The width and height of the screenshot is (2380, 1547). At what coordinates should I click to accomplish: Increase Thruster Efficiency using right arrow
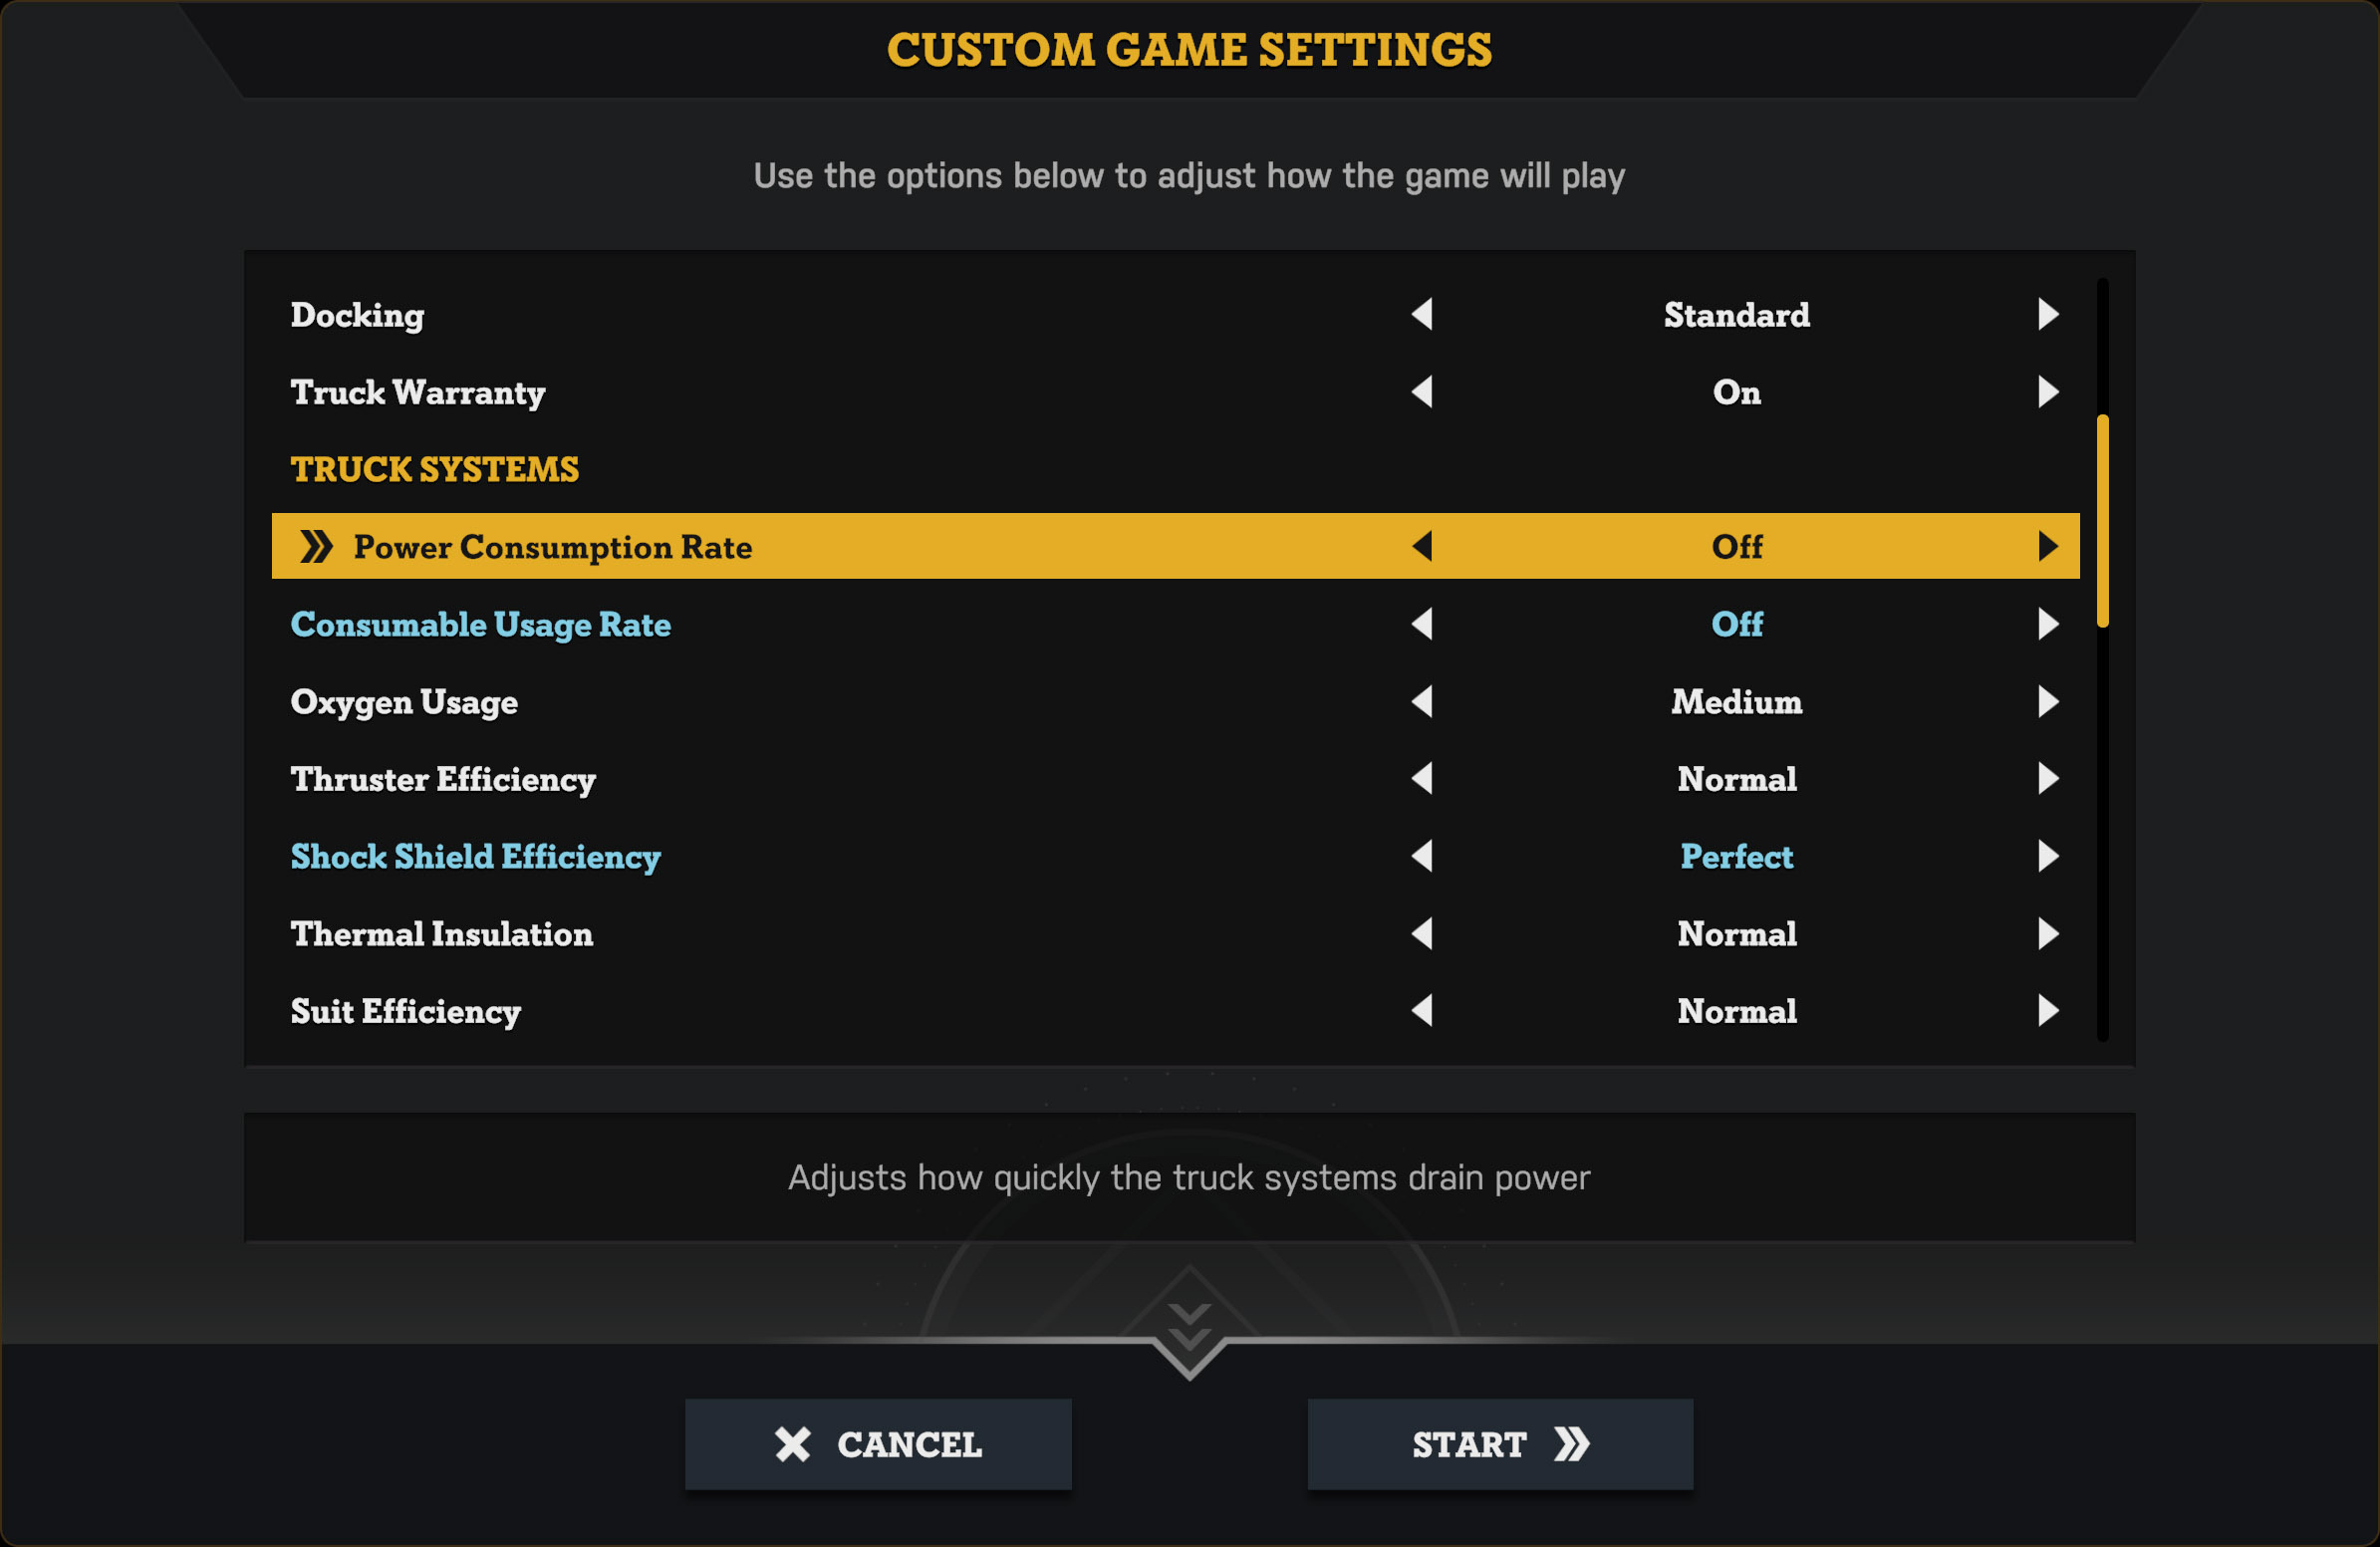[x=2048, y=778]
